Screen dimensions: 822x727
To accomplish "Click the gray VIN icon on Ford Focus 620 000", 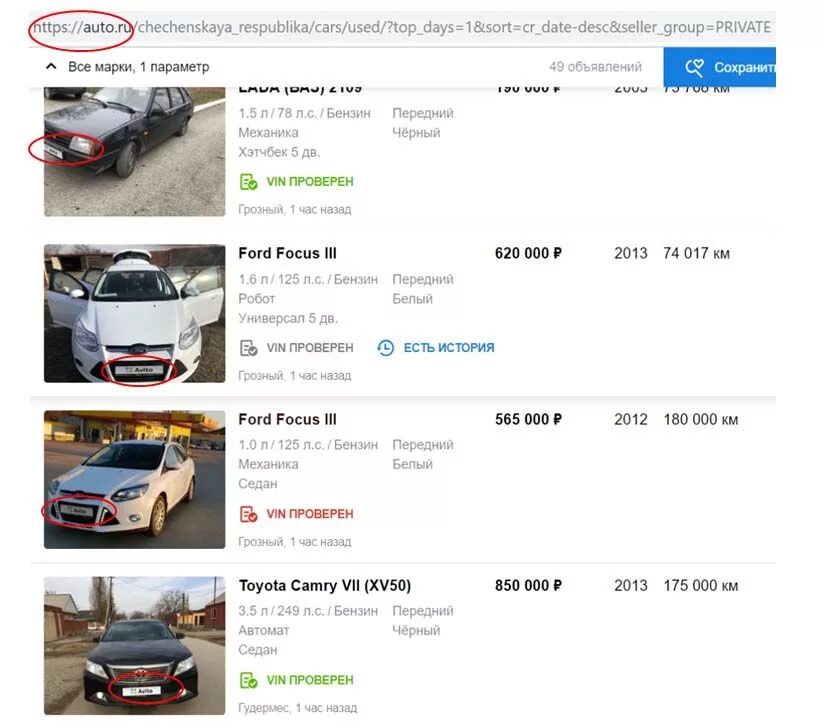I will (x=248, y=348).
